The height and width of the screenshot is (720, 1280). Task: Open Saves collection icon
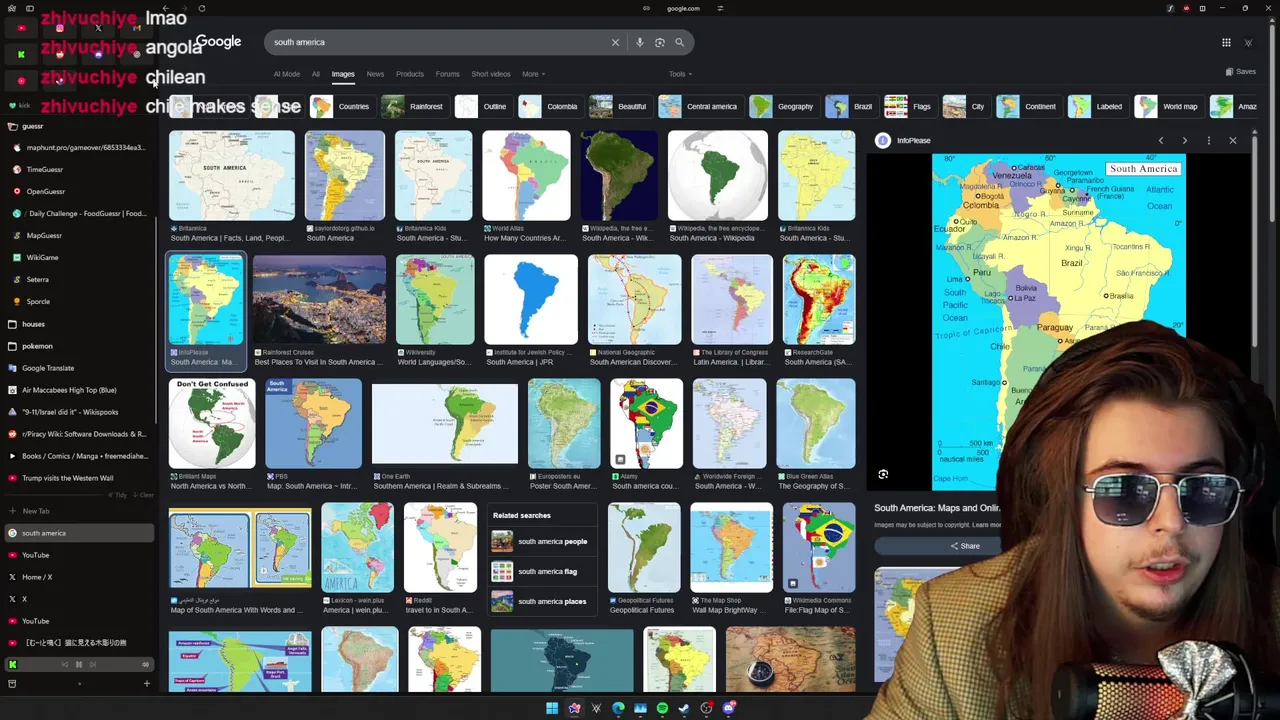click(x=1240, y=72)
